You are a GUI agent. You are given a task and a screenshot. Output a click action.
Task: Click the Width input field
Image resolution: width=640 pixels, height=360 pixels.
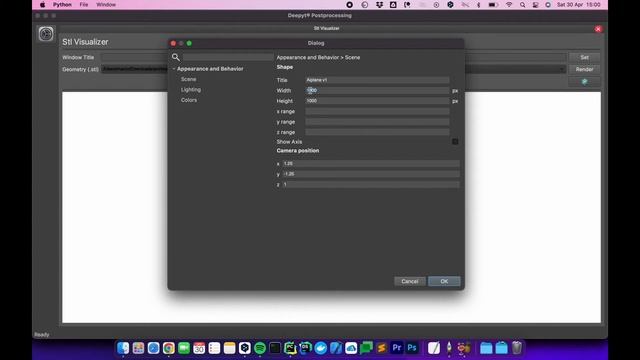click(x=377, y=90)
